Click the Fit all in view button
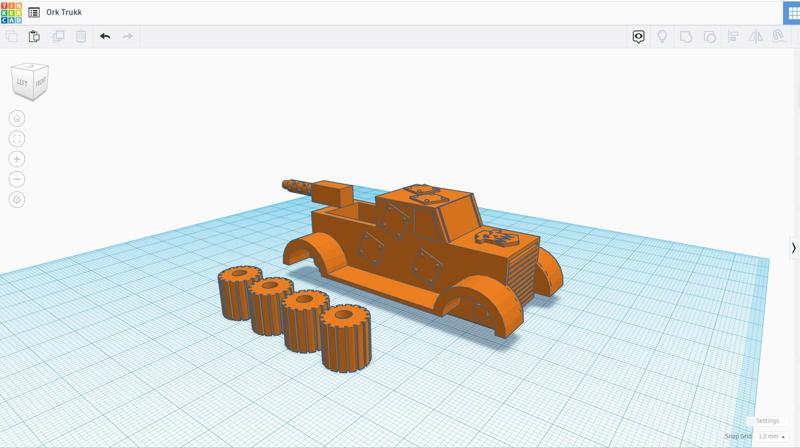Screen dimensions: 800x448 (17, 139)
